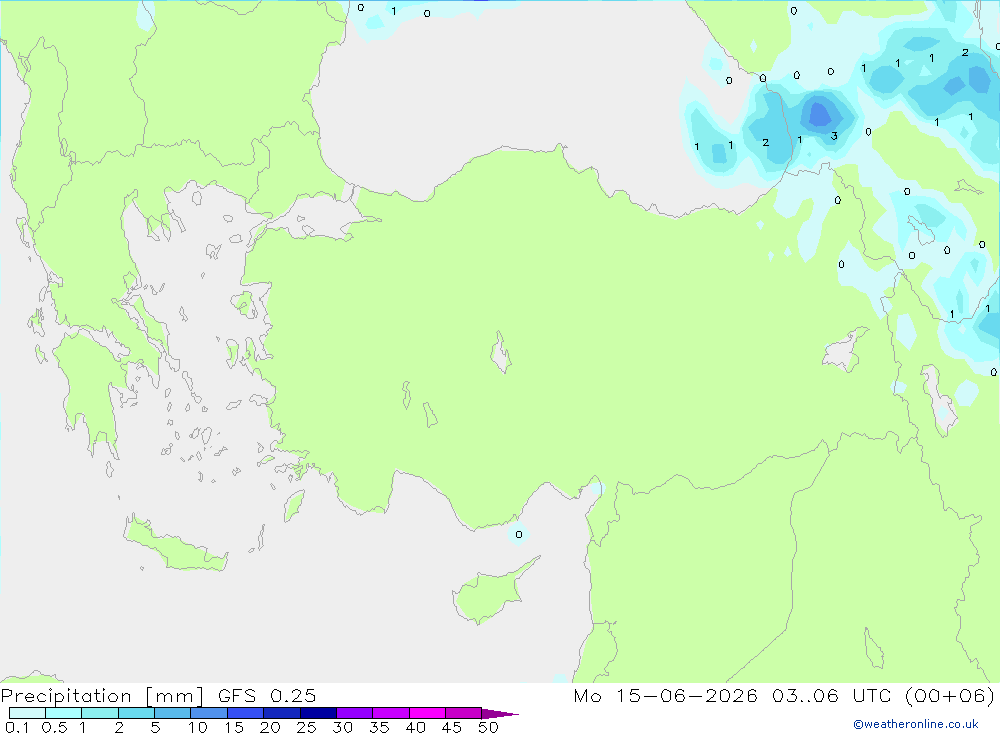Click the legend value '50'
Viewport: 1000px width, 733px height.
click(x=488, y=727)
